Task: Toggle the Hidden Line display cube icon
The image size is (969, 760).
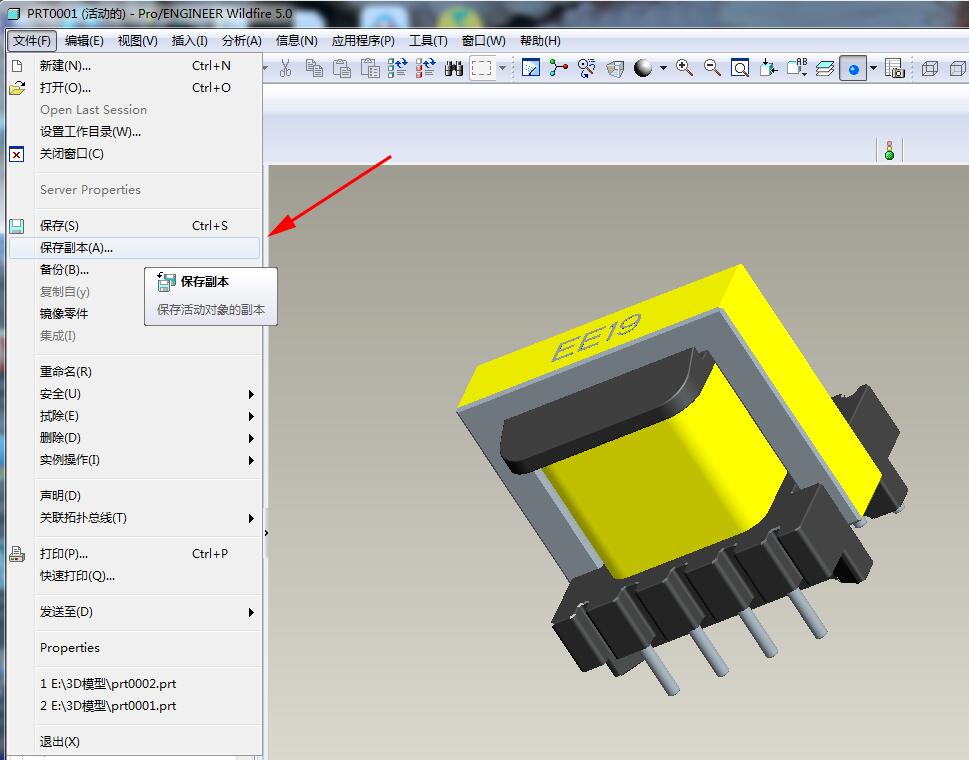Action: pos(957,68)
